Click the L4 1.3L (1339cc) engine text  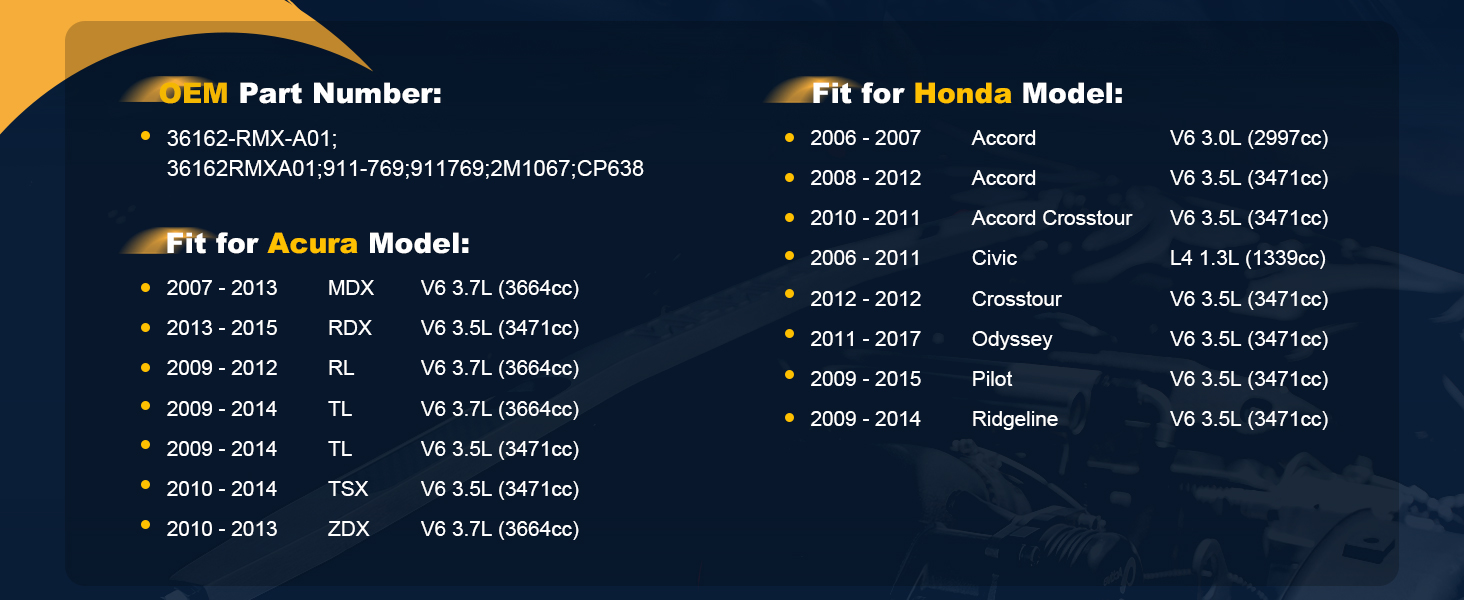point(1247,258)
